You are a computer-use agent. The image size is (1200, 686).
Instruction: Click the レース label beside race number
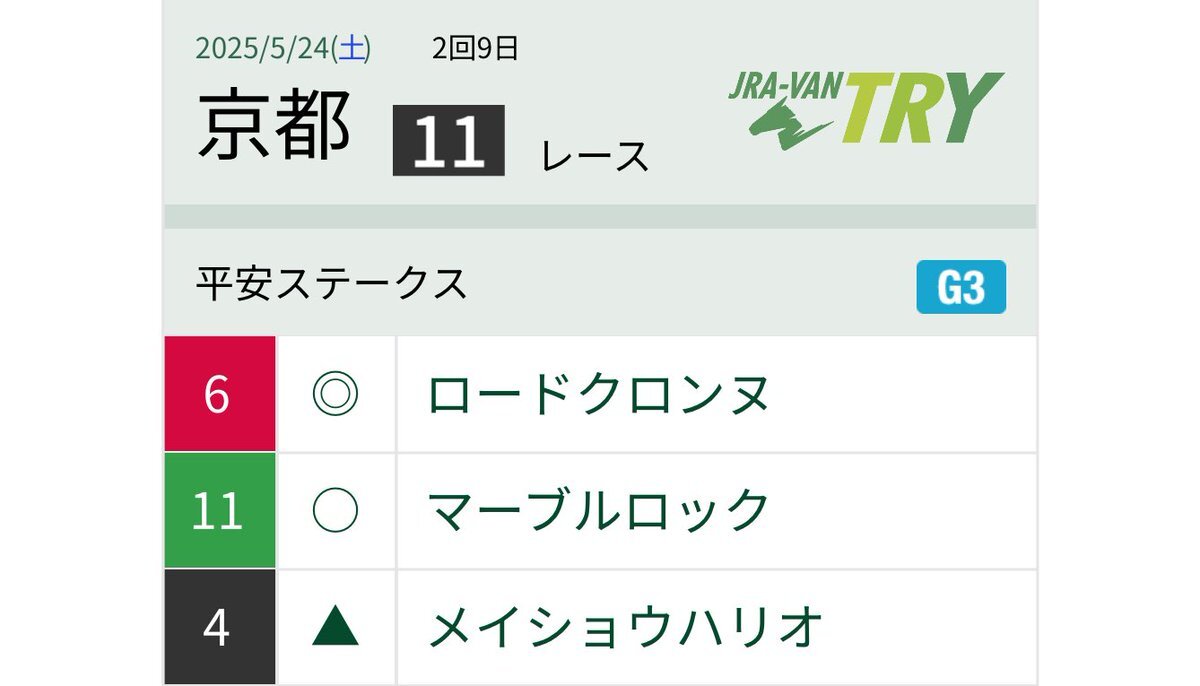[595, 157]
